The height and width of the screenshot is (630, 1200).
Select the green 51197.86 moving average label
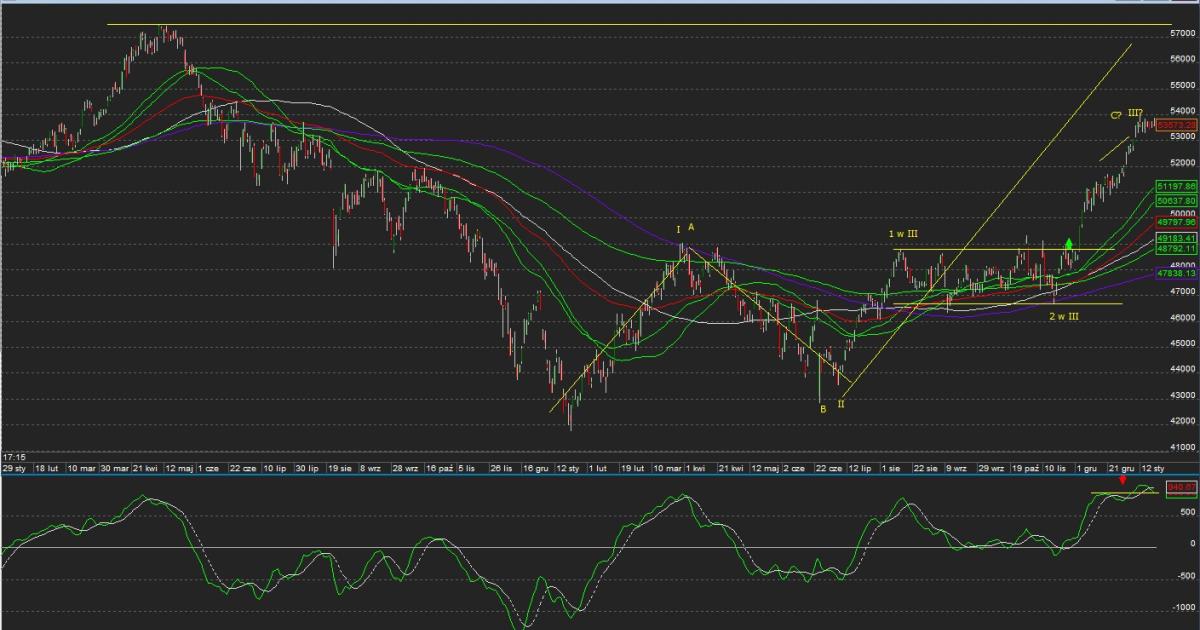tap(1177, 187)
